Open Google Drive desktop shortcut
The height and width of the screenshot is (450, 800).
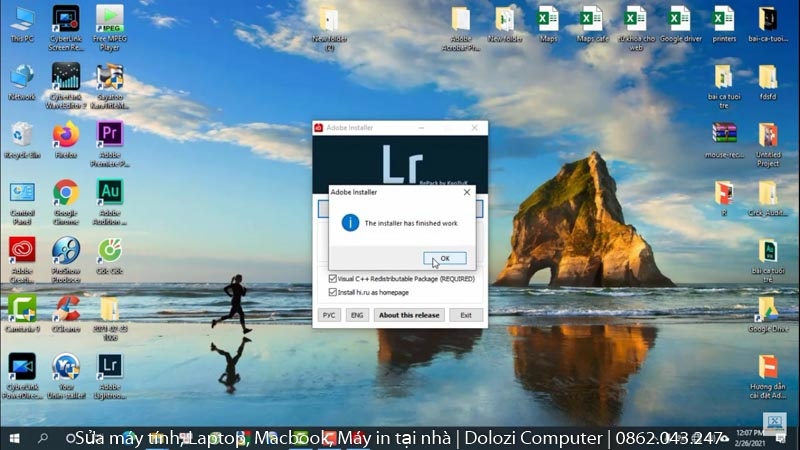tap(768, 314)
